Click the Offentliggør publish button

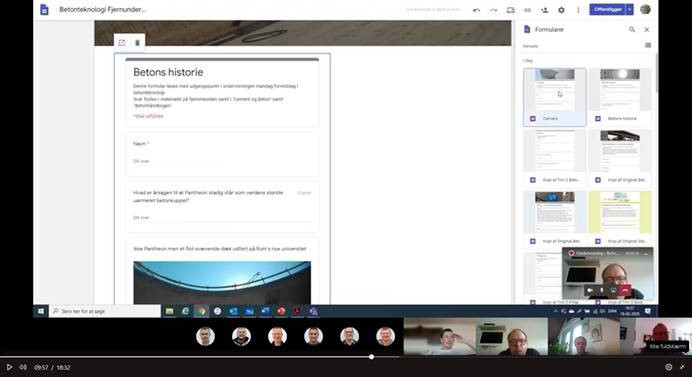pyautogui.click(x=608, y=9)
